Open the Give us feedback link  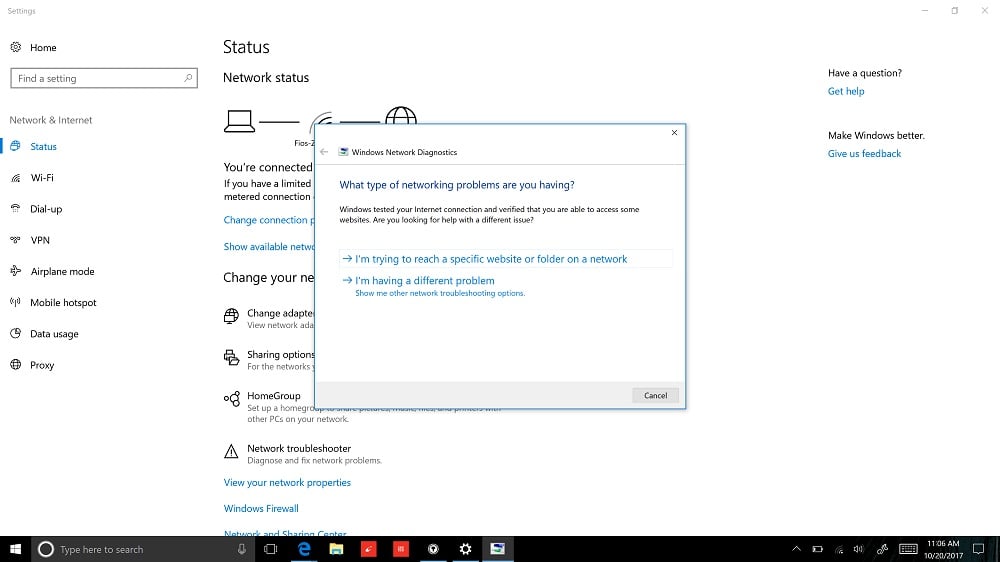864,154
